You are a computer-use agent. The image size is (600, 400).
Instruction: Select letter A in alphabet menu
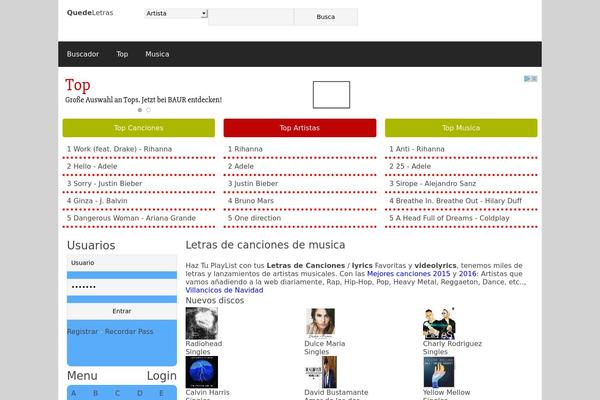[74, 393]
